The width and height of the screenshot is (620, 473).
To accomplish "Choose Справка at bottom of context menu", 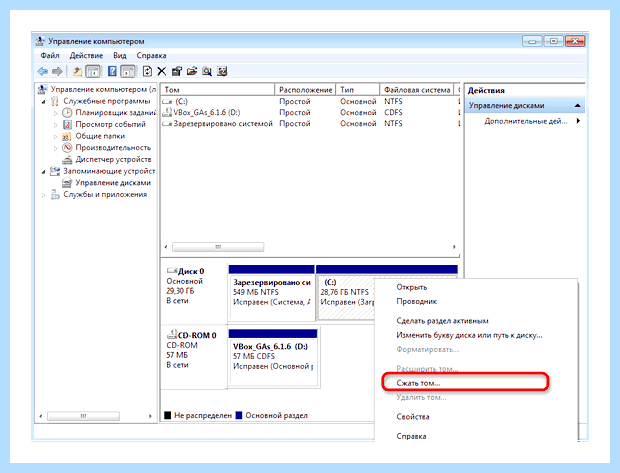I will pos(411,436).
